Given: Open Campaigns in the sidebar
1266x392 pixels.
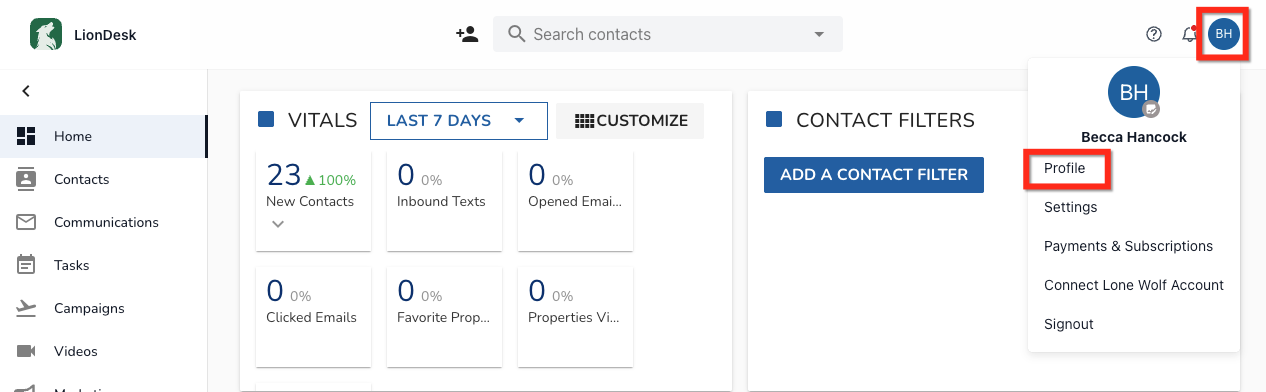Looking at the screenshot, I should (103, 308).
